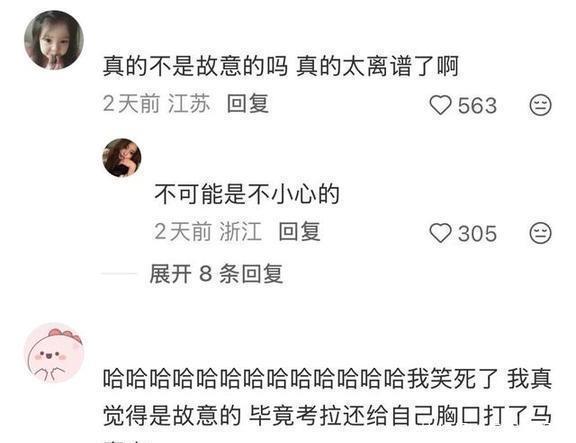
Task: Expand the 展开 8 条回复 thread
Action: [216, 274]
